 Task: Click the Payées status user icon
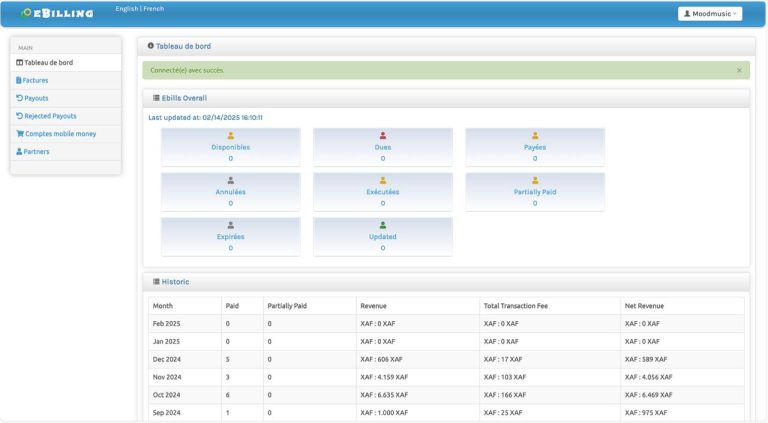(x=535, y=135)
